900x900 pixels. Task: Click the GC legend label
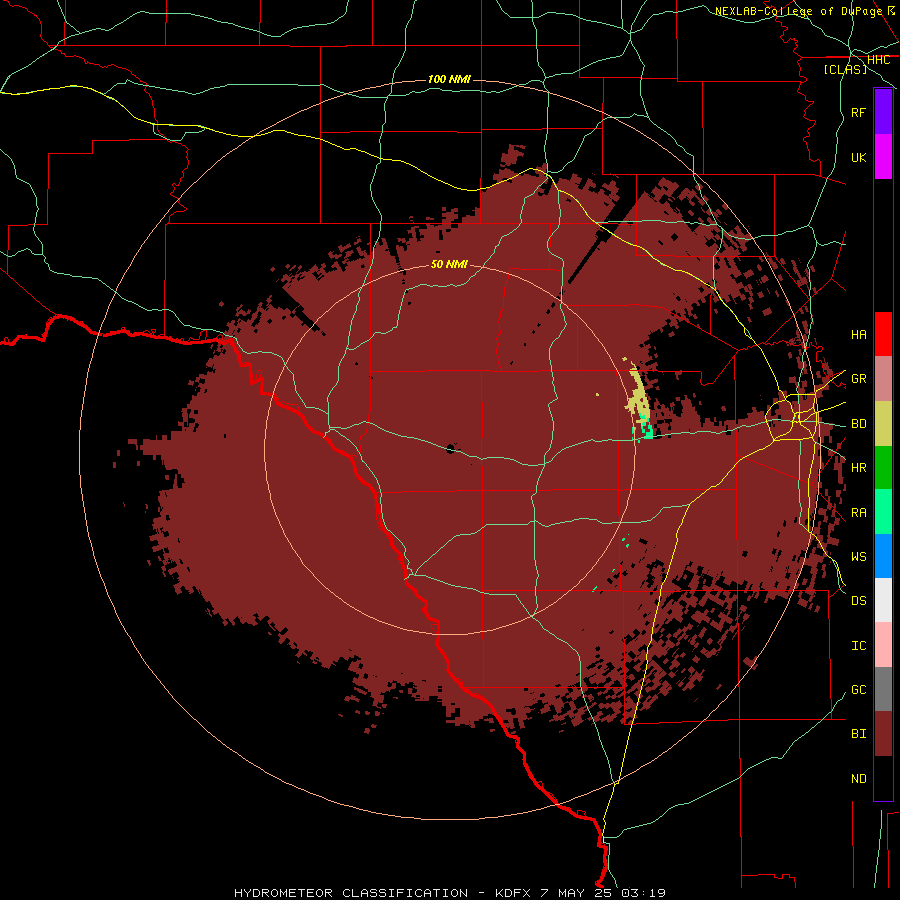[x=858, y=690]
